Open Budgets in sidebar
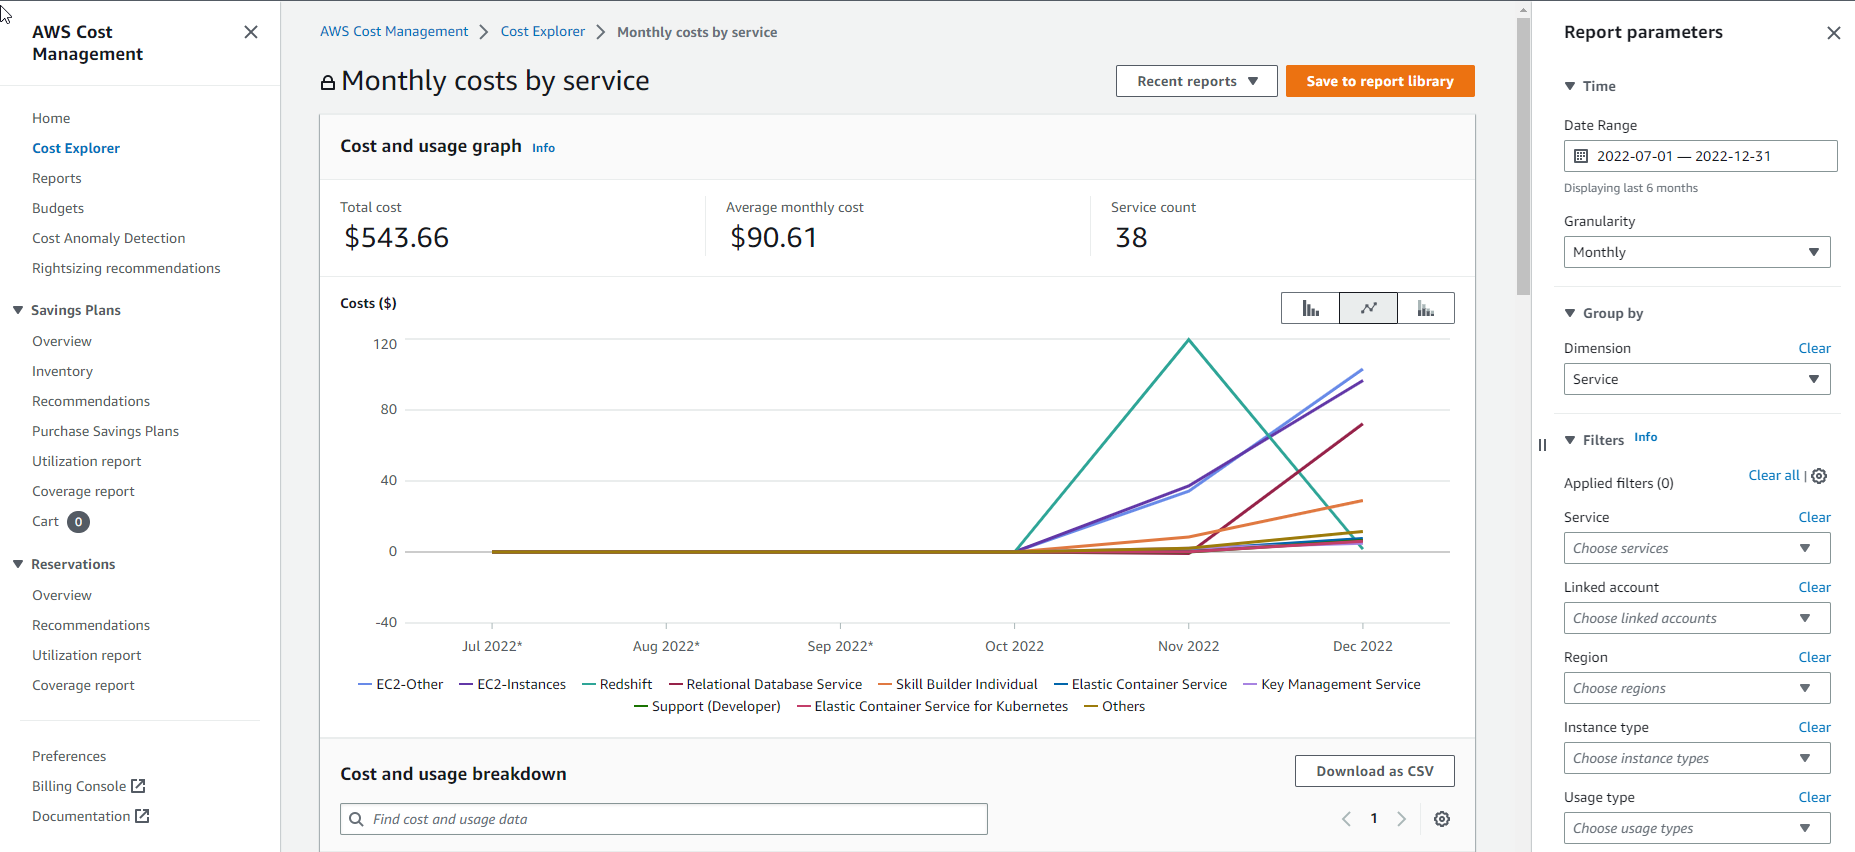The height and width of the screenshot is (852, 1855). pos(58,208)
